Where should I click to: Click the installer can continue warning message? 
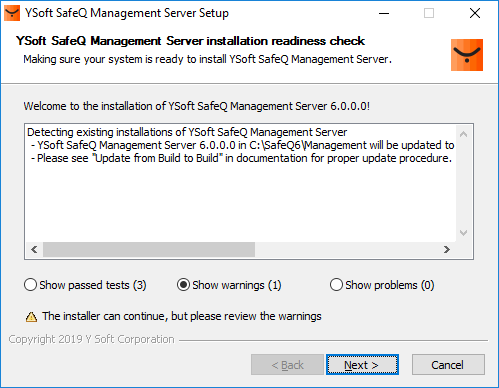(x=182, y=316)
